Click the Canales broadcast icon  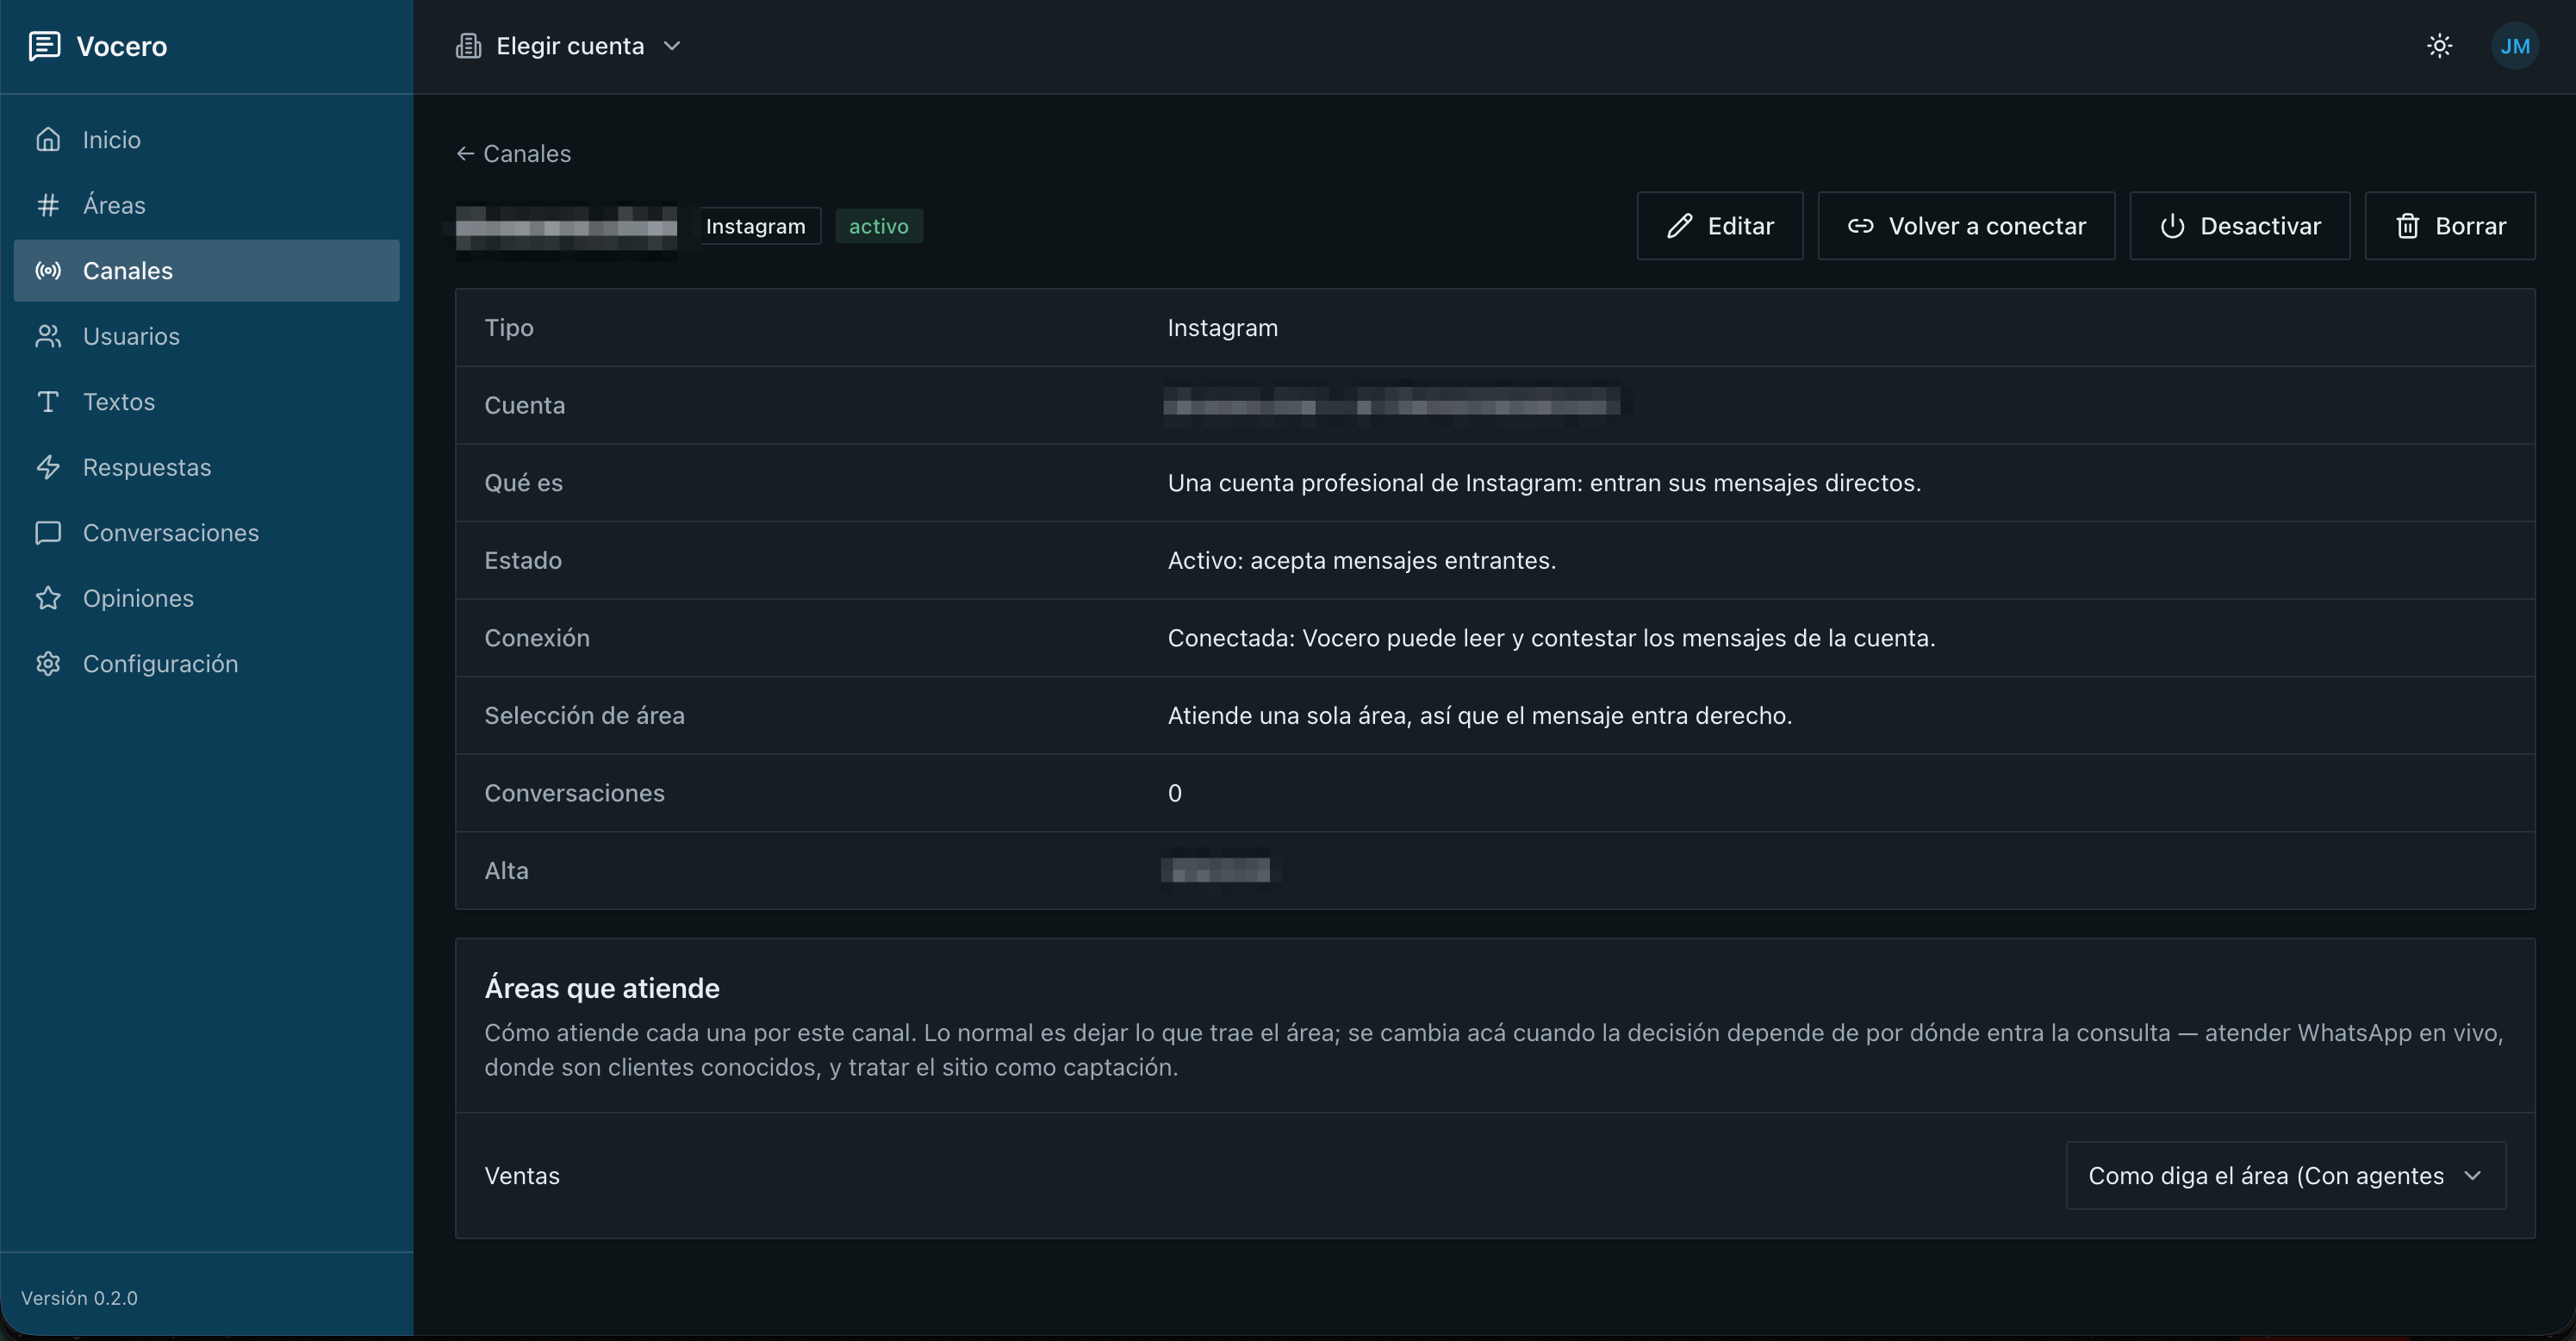pyautogui.click(x=48, y=270)
